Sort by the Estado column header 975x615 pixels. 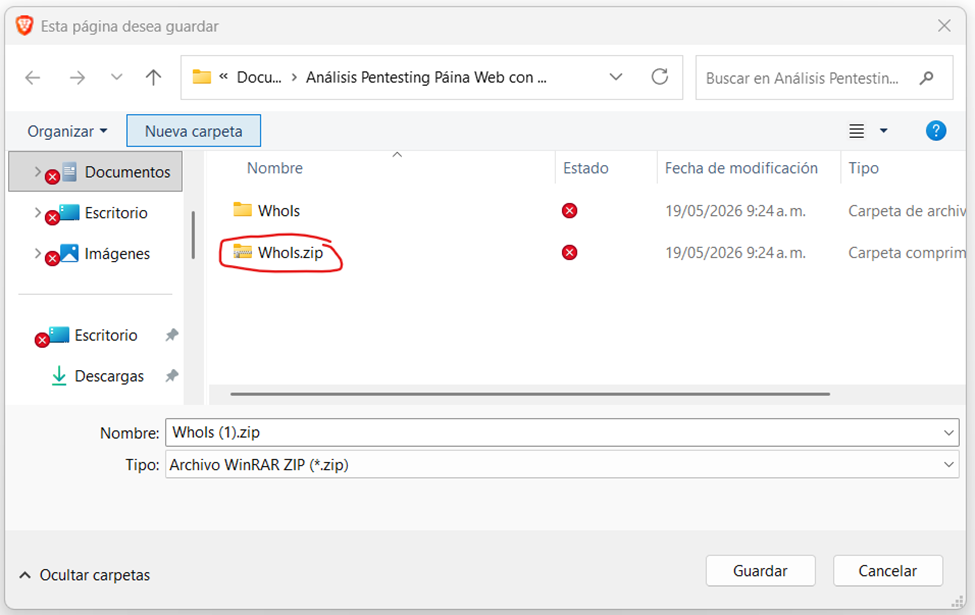pyautogui.click(x=586, y=168)
